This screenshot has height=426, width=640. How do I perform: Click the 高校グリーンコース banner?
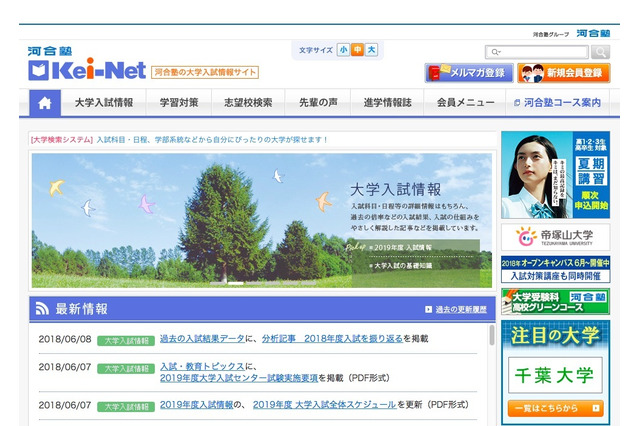(556, 302)
